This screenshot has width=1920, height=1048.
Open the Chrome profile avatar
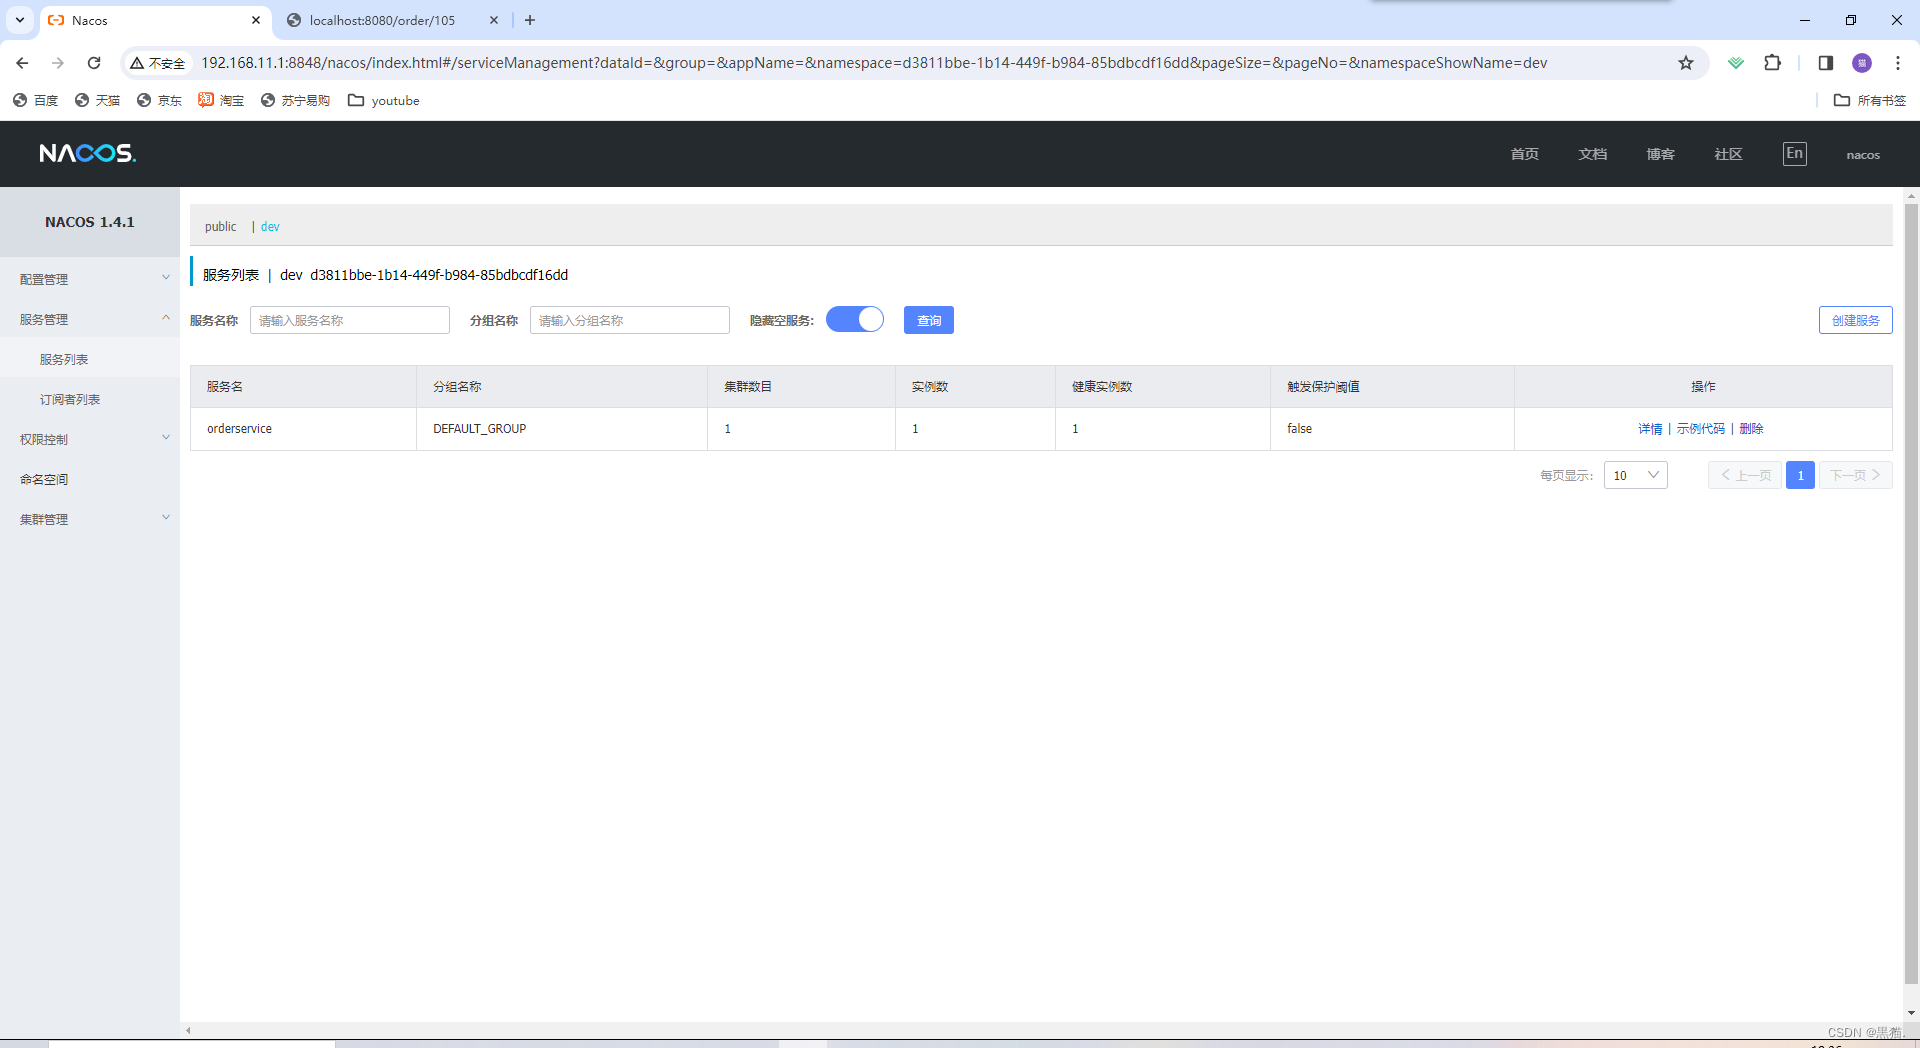coord(1862,63)
